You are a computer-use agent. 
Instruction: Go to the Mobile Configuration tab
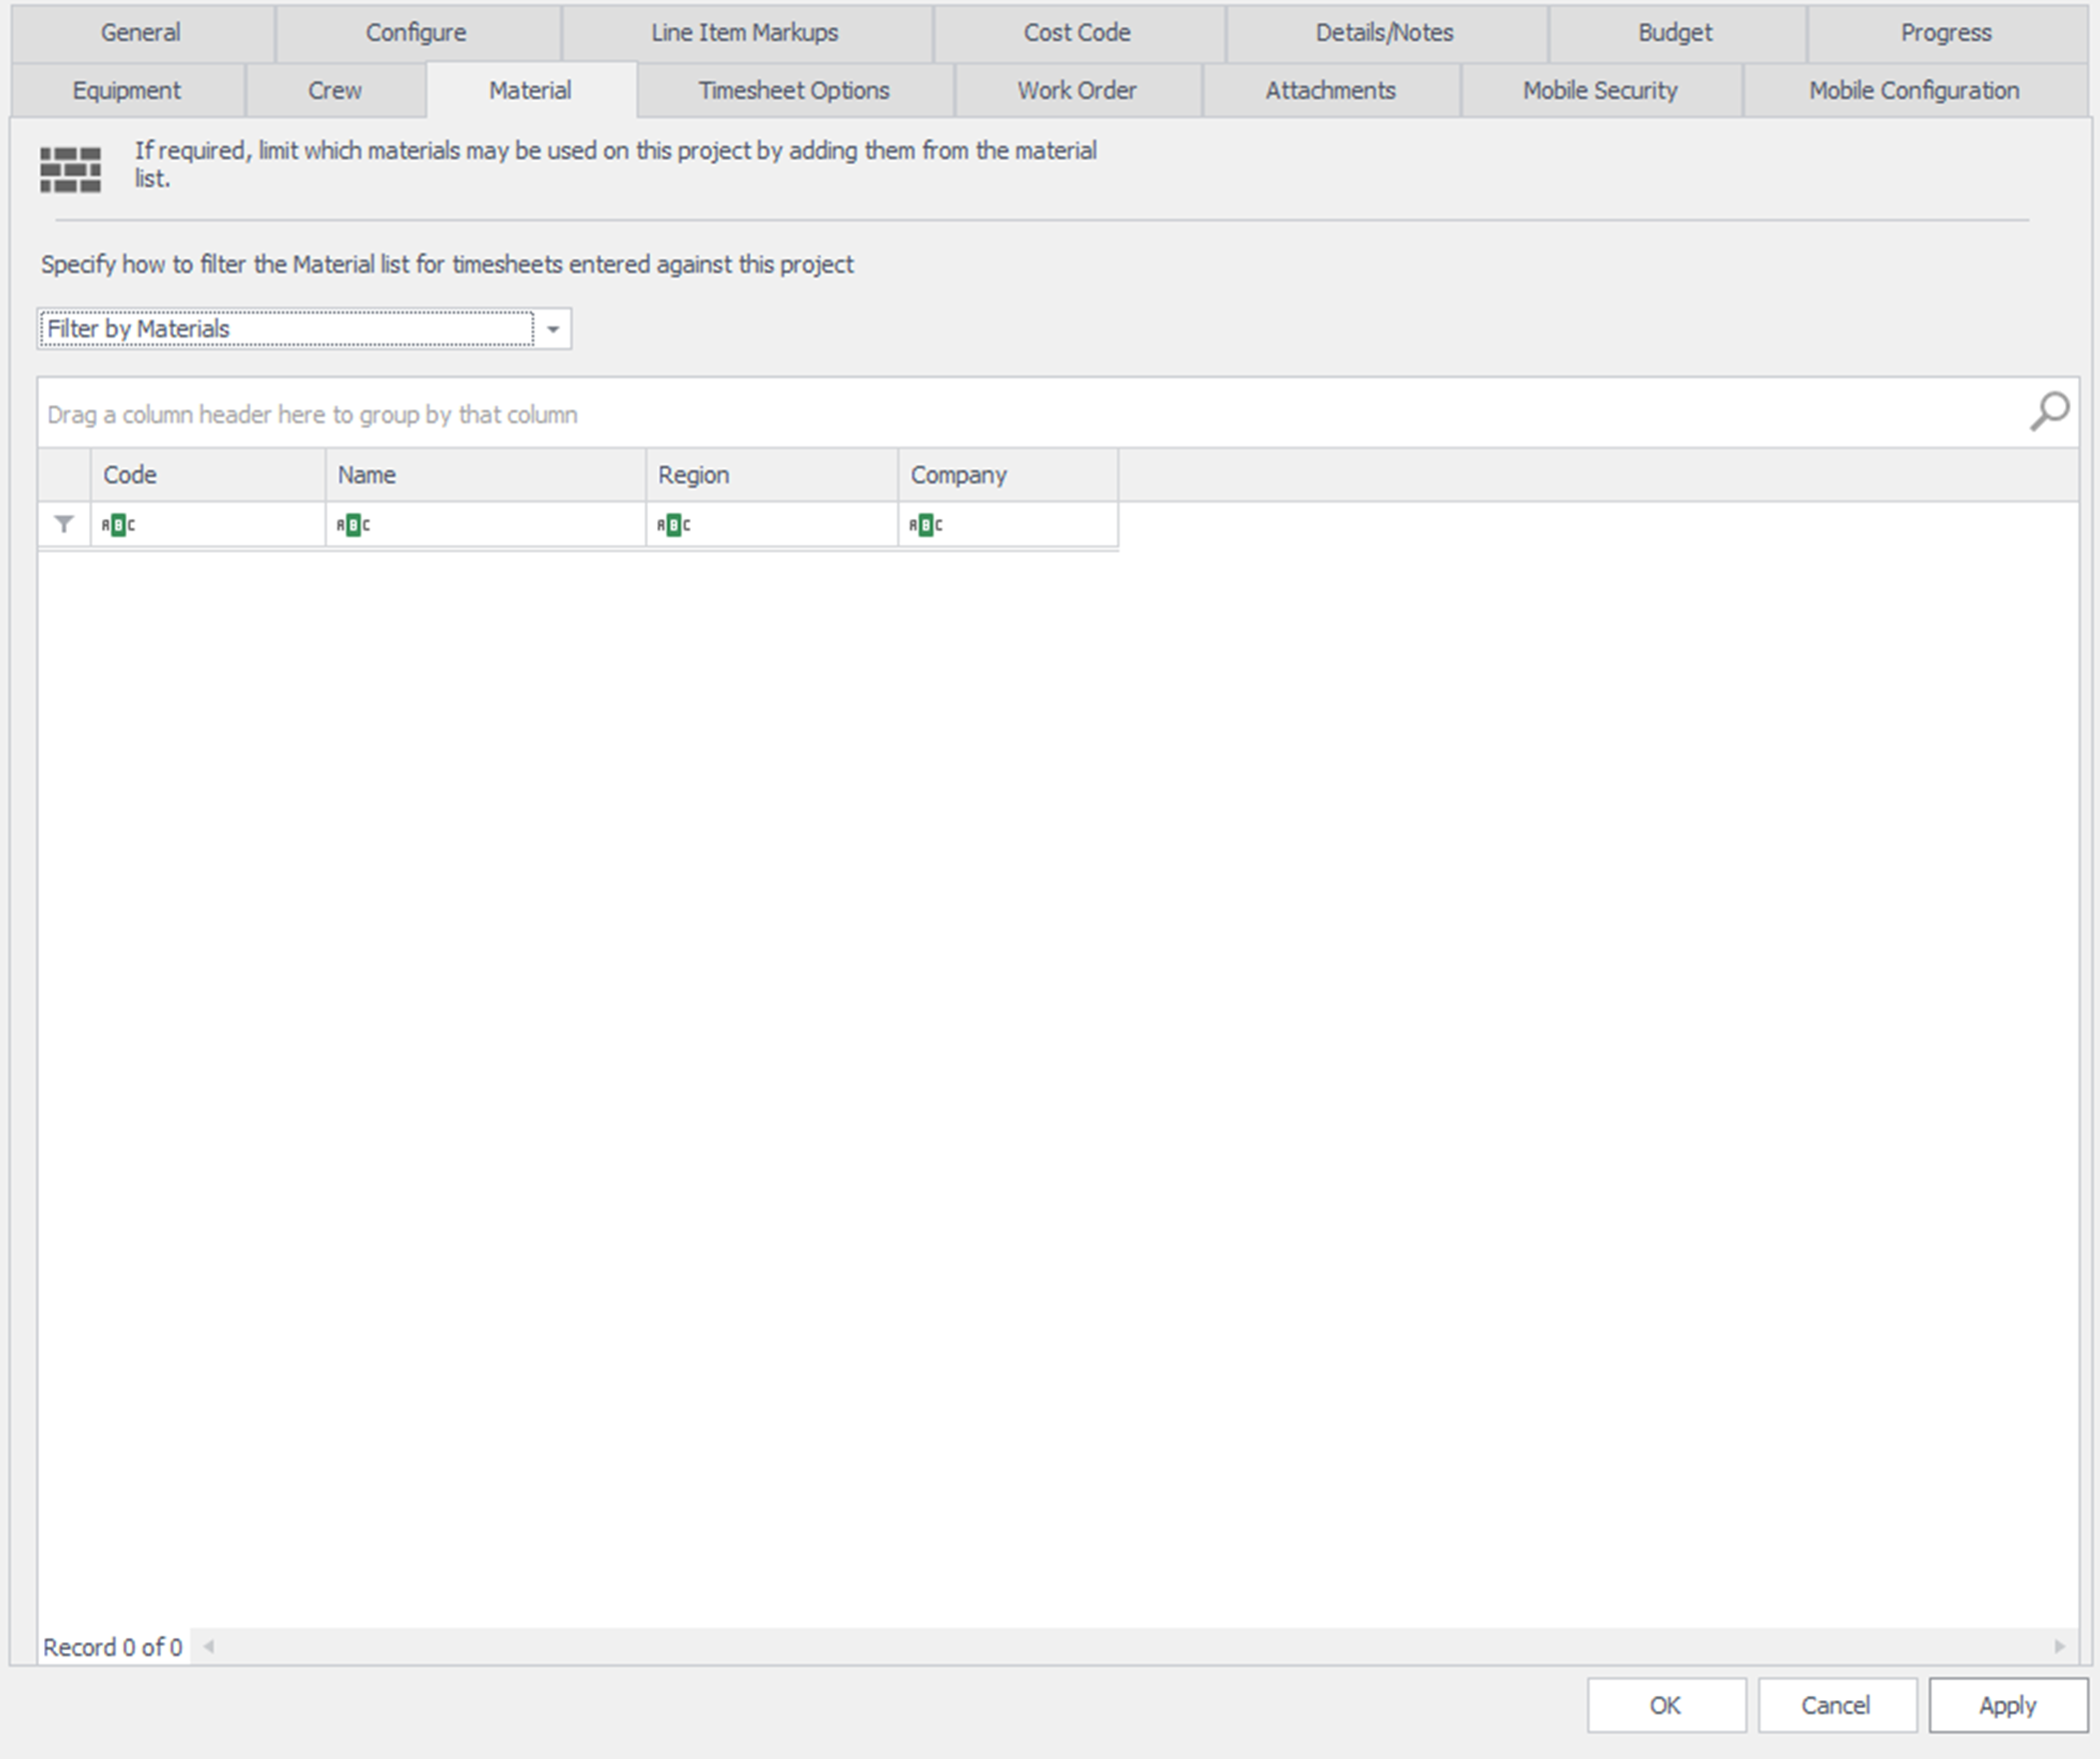1913,91
